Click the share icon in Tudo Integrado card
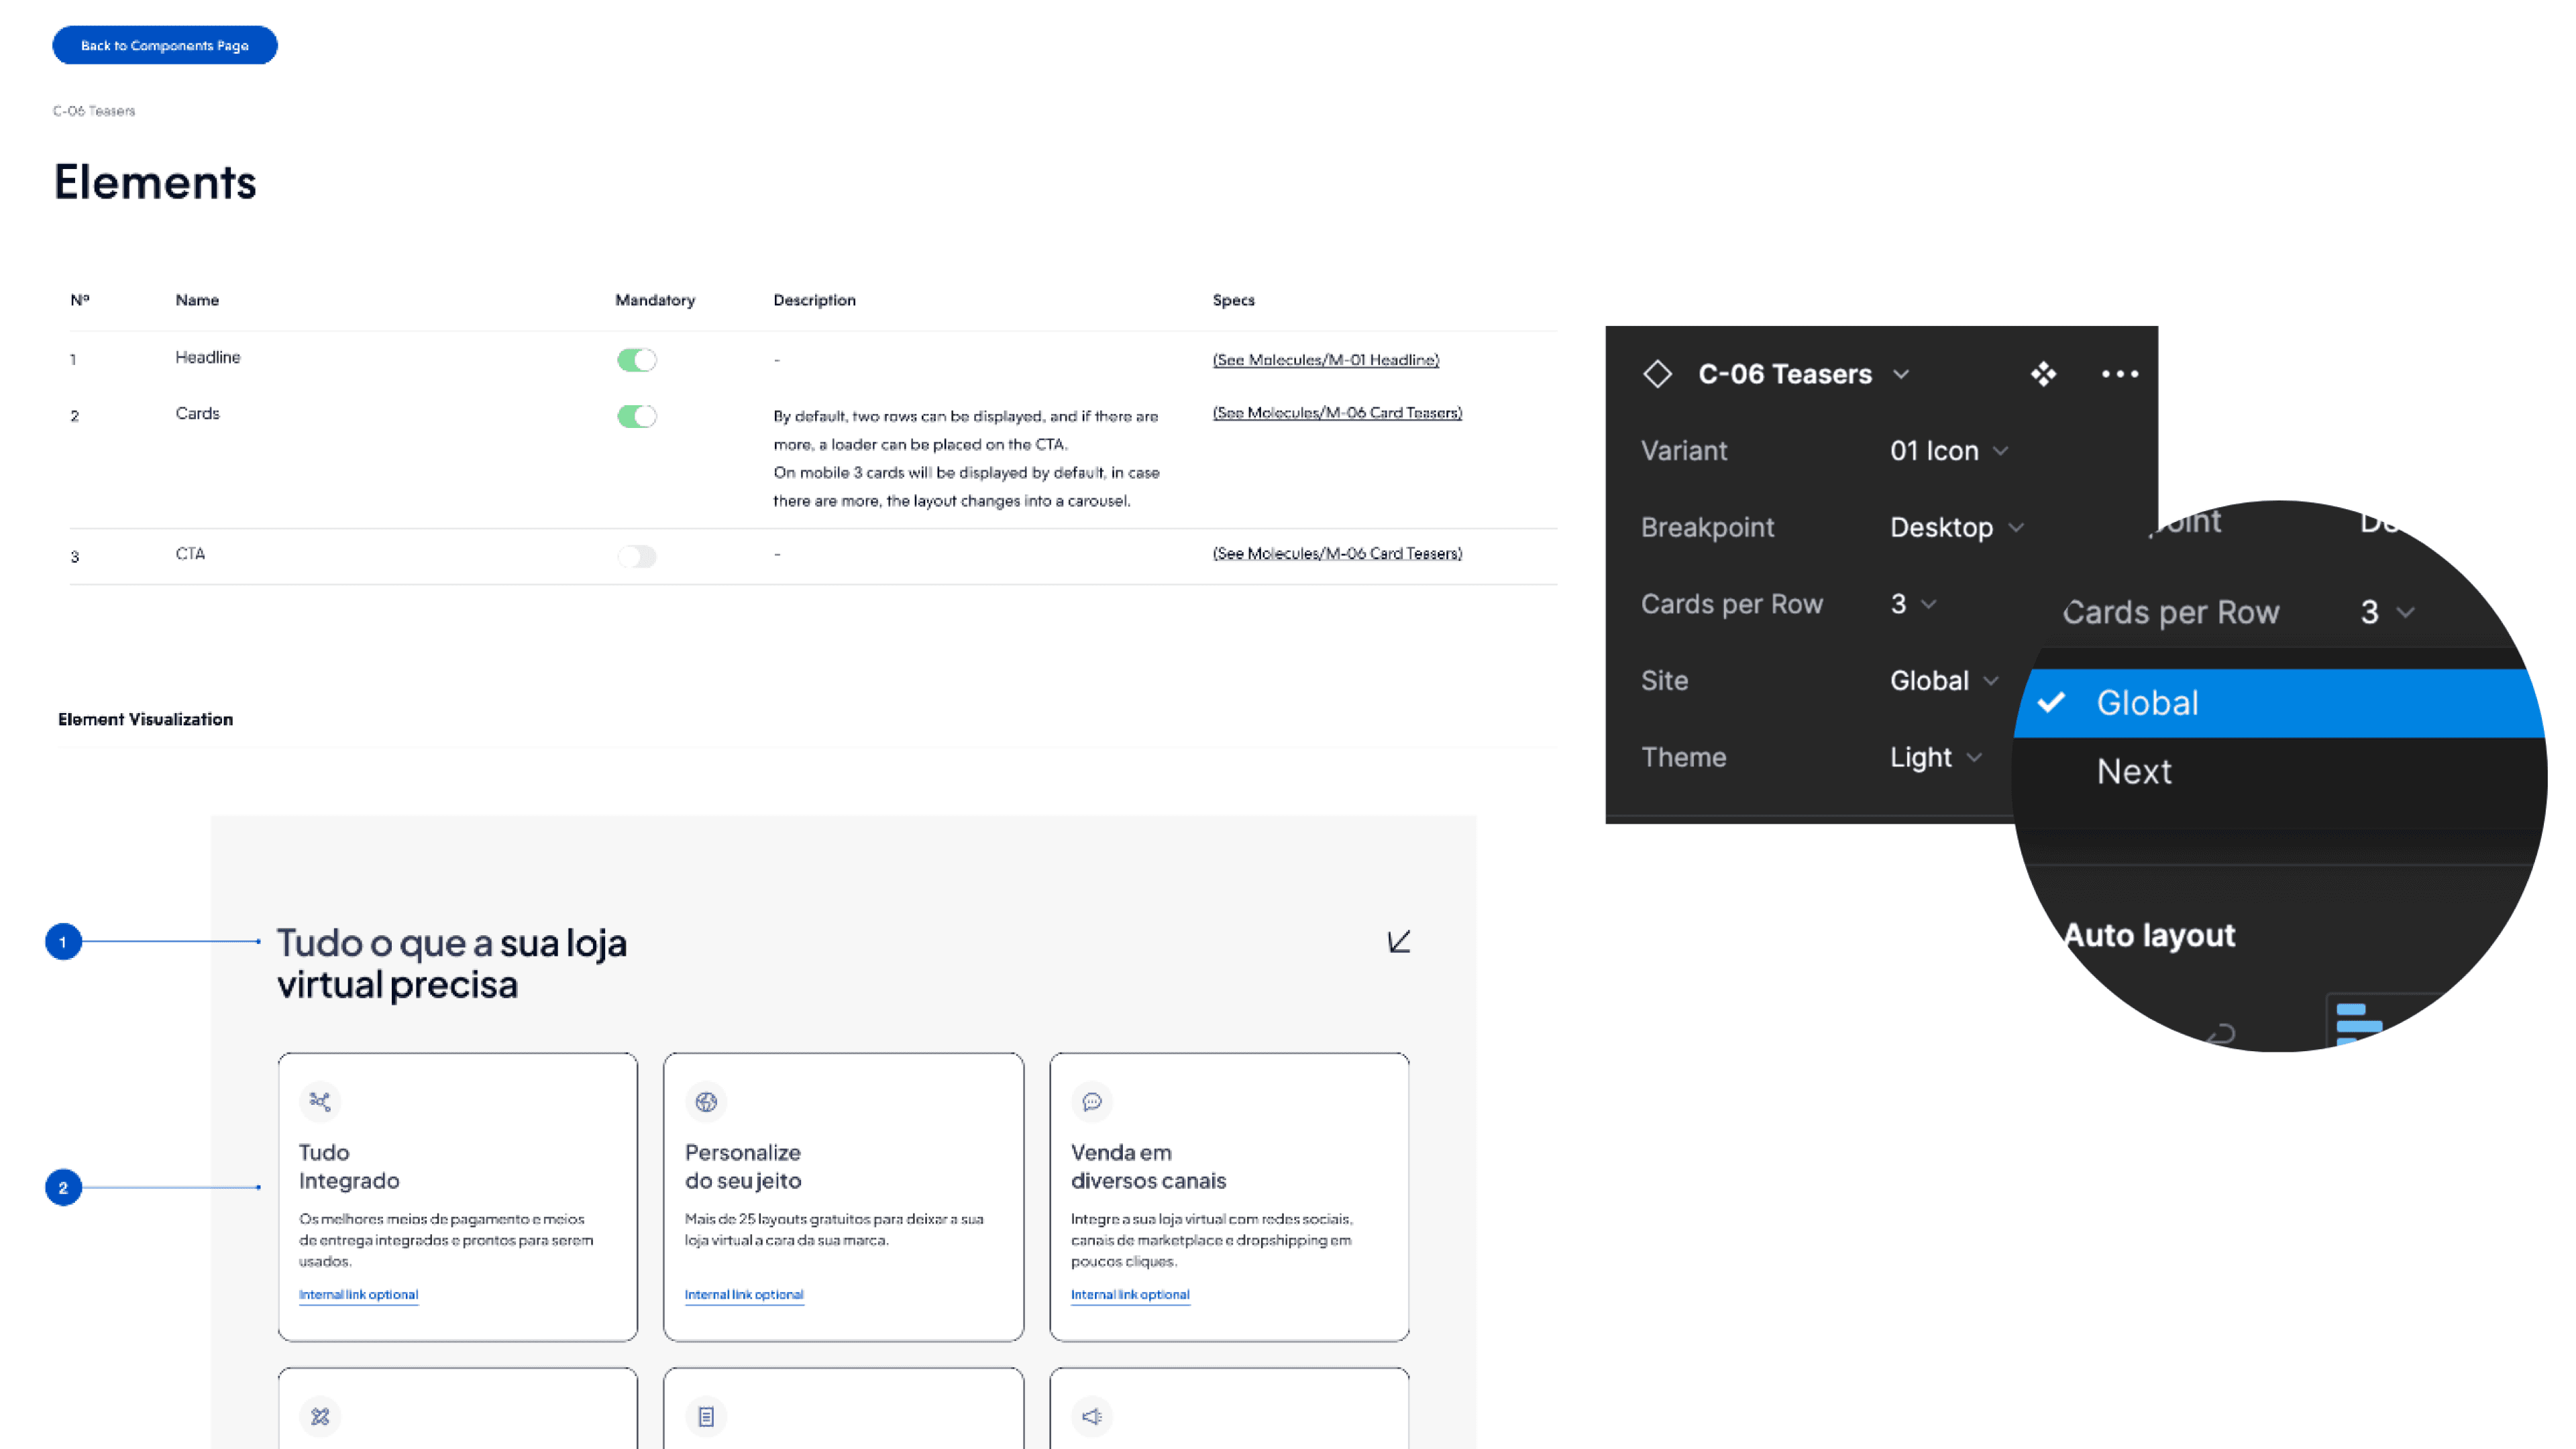Screen dimensions: 2576x1449 (x=320, y=1101)
